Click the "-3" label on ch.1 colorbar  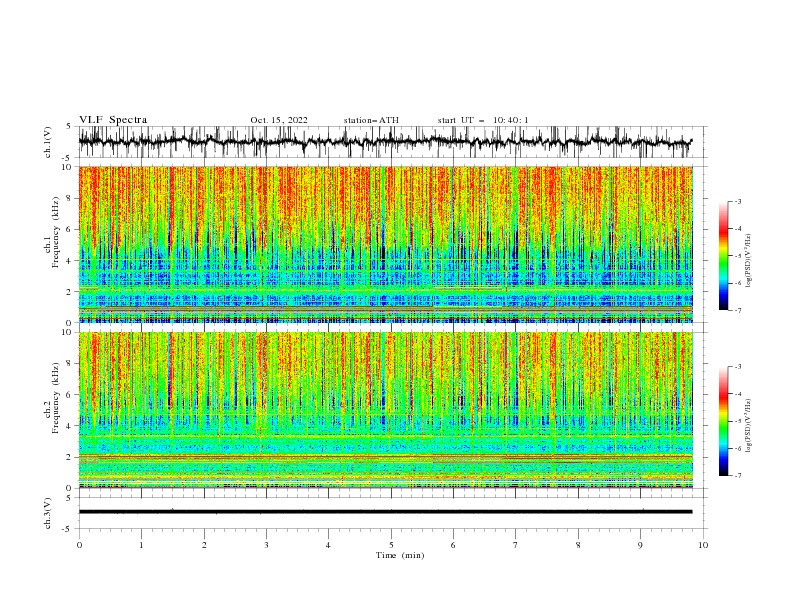pos(738,201)
